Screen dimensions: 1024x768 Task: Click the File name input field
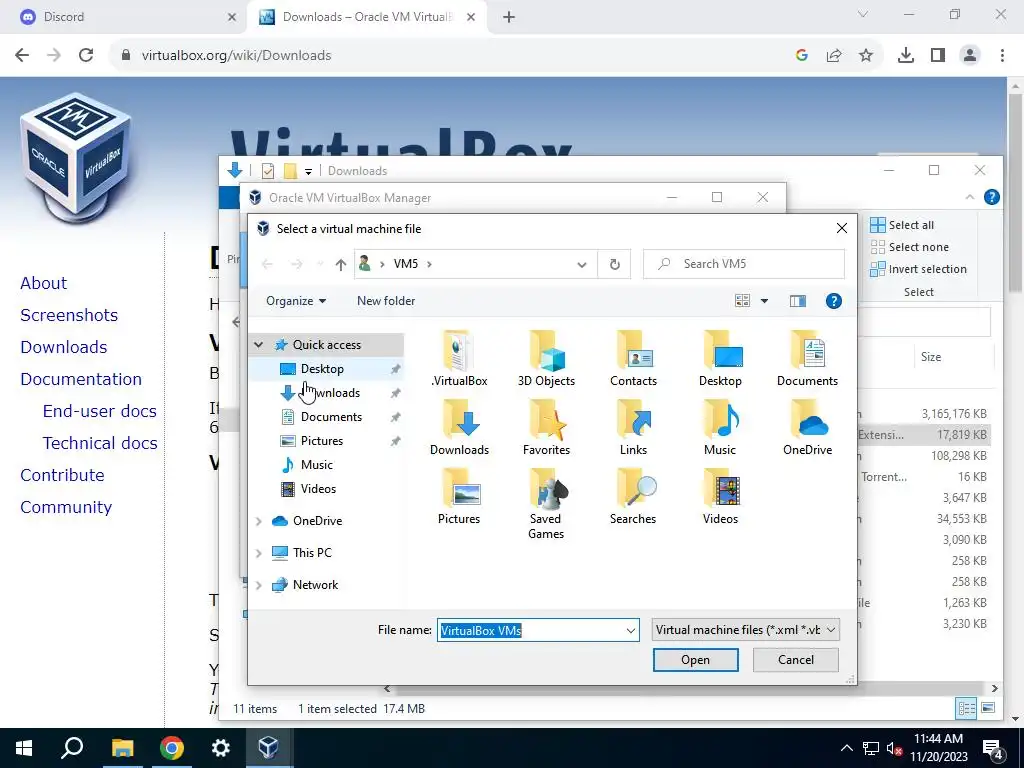pyautogui.click(x=530, y=630)
